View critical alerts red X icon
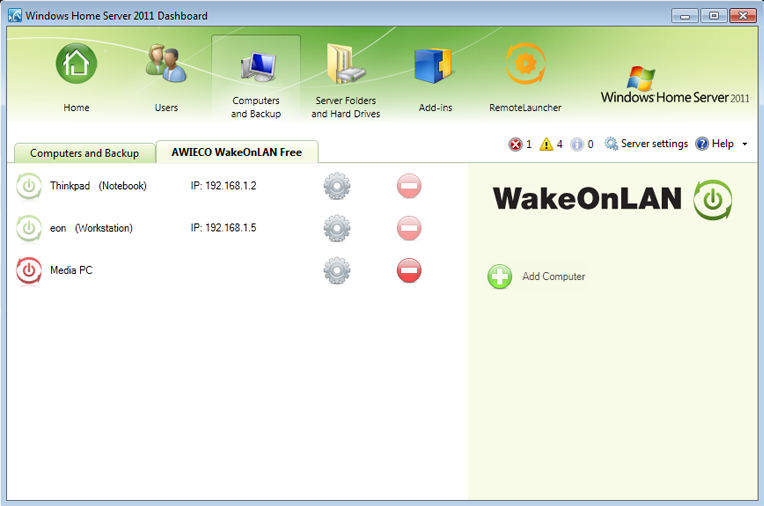Screen dimensions: 764x506 pos(515,144)
